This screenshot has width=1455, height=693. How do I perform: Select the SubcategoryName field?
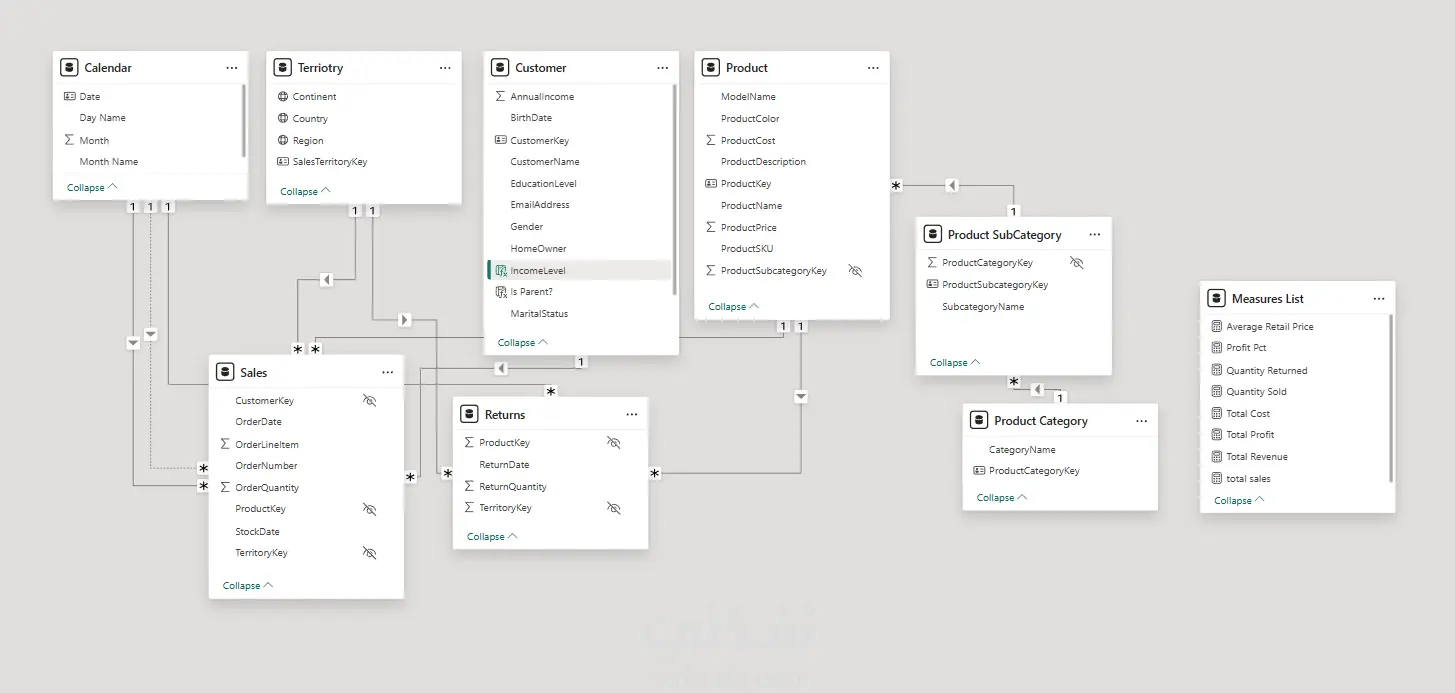pyautogui.click(x=983, y=307)
